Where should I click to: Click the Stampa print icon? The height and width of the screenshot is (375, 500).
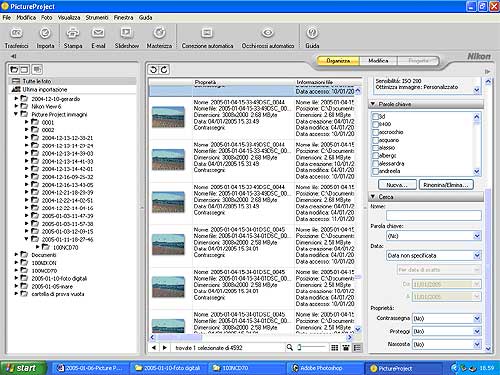(x=73, y=33)
